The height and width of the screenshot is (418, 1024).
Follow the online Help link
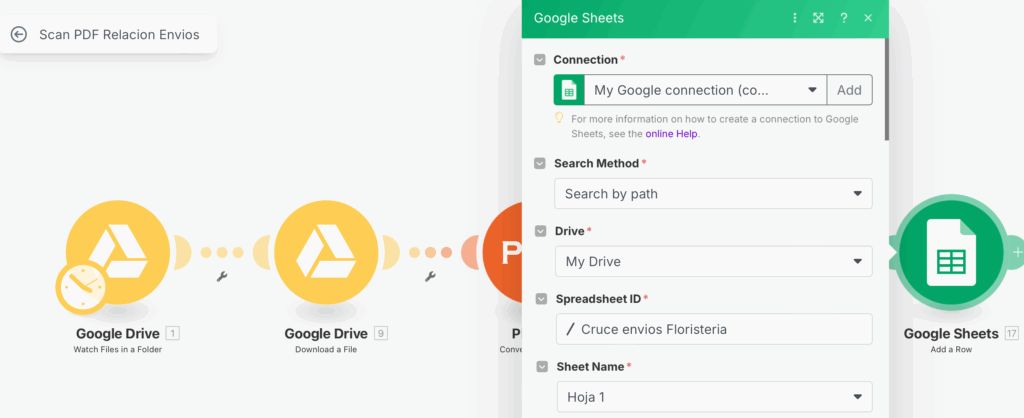click(671, 134)
